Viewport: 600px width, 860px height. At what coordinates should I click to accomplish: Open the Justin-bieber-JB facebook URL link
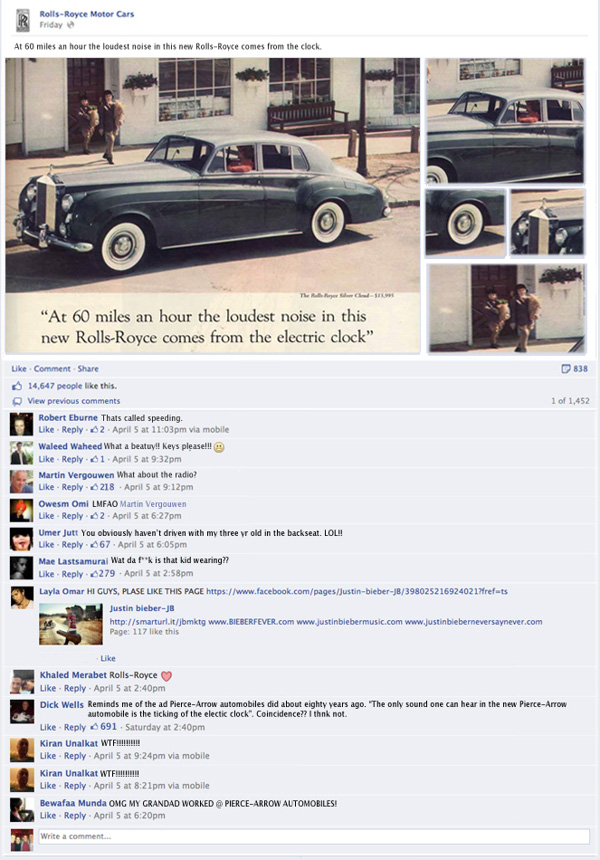pyautogui.click(x=356, y=591)
